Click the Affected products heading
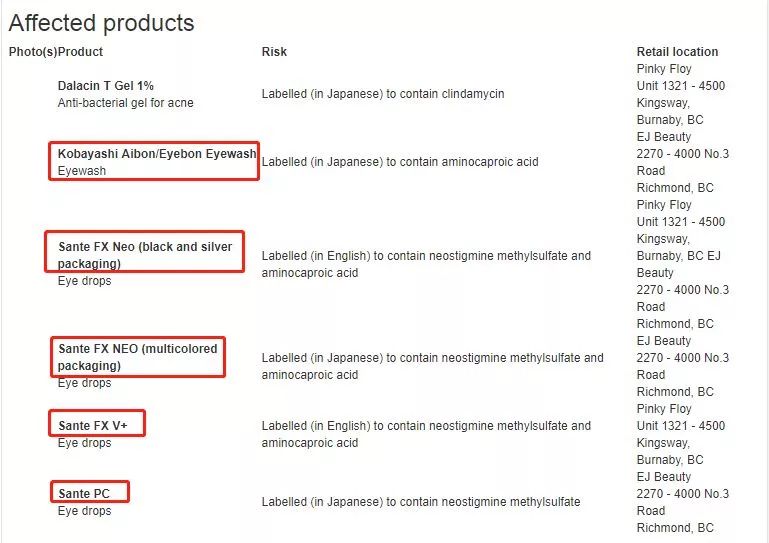769x543 pixels. tap(101, 23)
